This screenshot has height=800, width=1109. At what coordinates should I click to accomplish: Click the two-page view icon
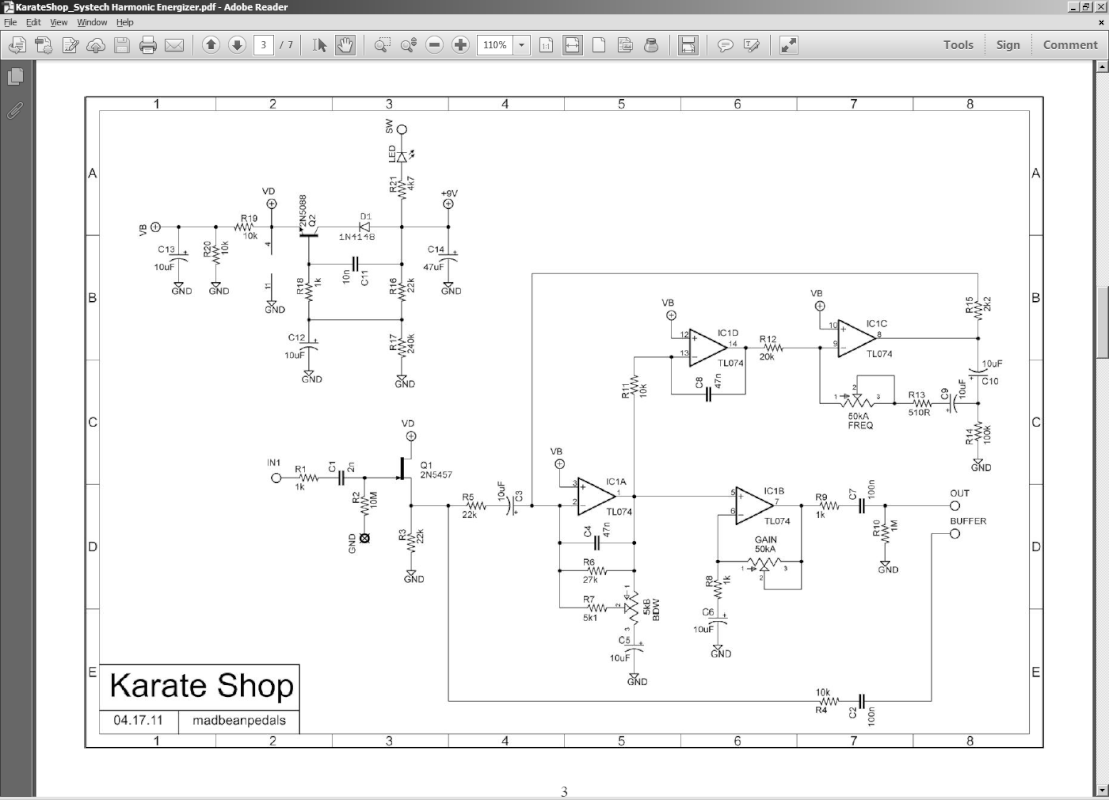[625, 45]
